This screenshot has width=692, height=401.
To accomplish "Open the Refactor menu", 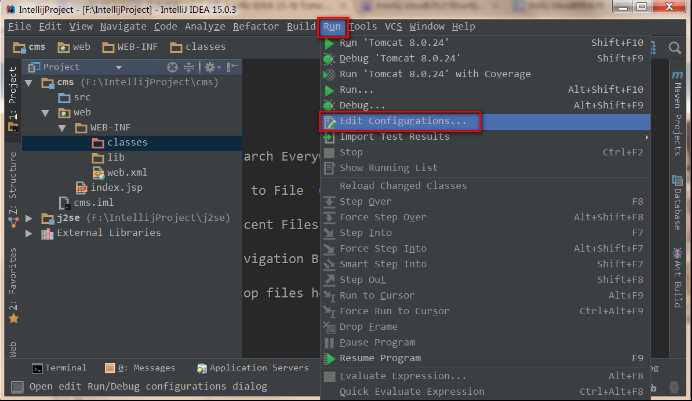I will [256, 26].
